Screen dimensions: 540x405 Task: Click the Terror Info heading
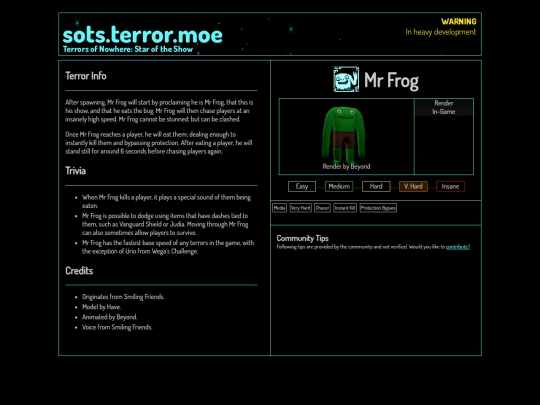[86, 76]
